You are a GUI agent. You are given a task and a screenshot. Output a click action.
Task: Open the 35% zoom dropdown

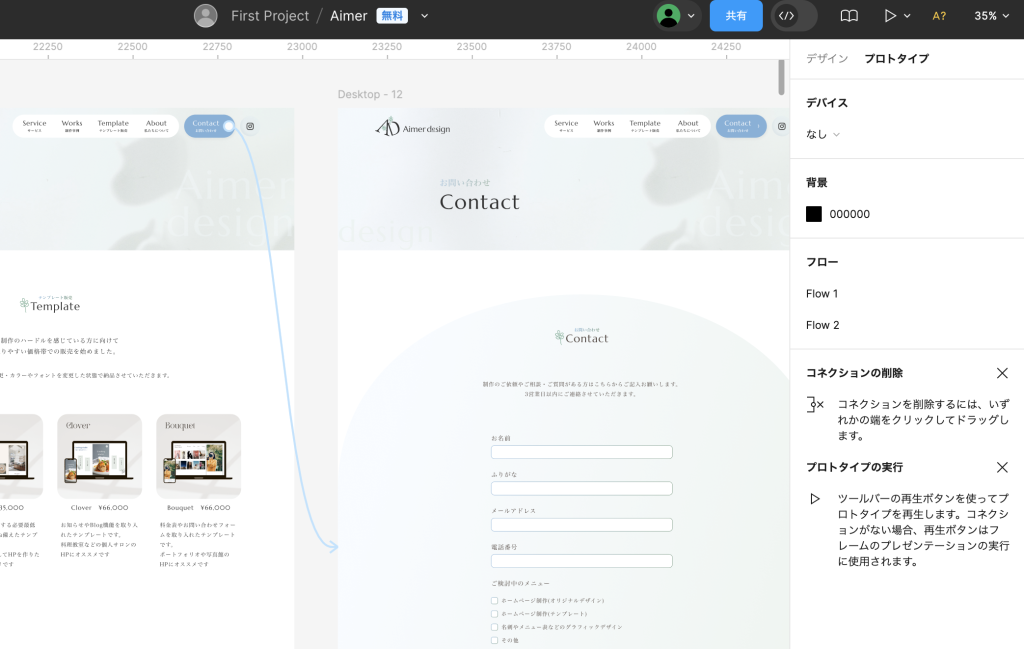coord(992,16)
